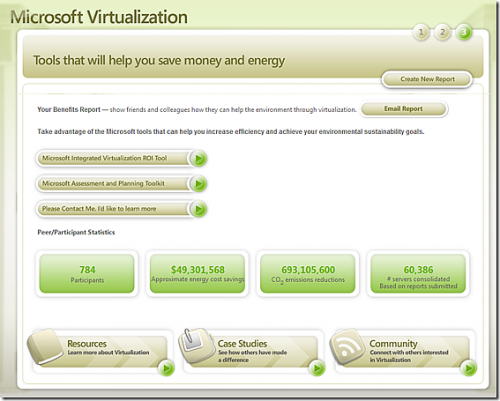Open Microsoft Integrated Virtualization ROI Tool link
The height and width of the screenshot is (401, 500).
[113, 158]
